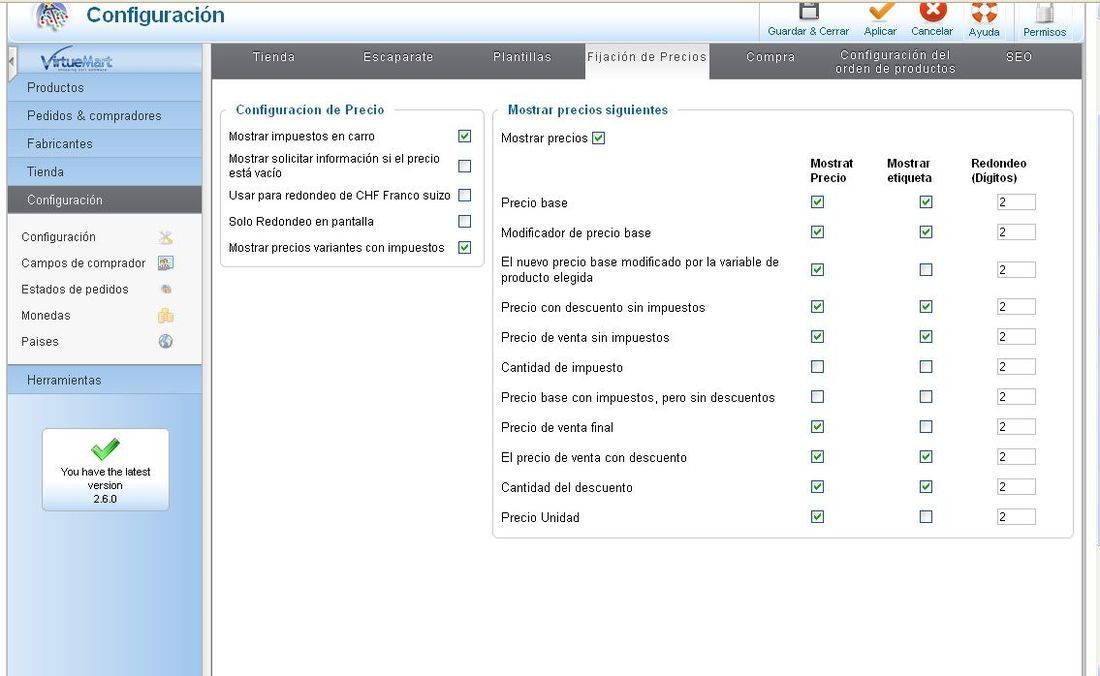Screen dimensions: 1100x676
Task: Click Redondeo field for Precio de venta sin impuestos
Action: [1016, 337]
